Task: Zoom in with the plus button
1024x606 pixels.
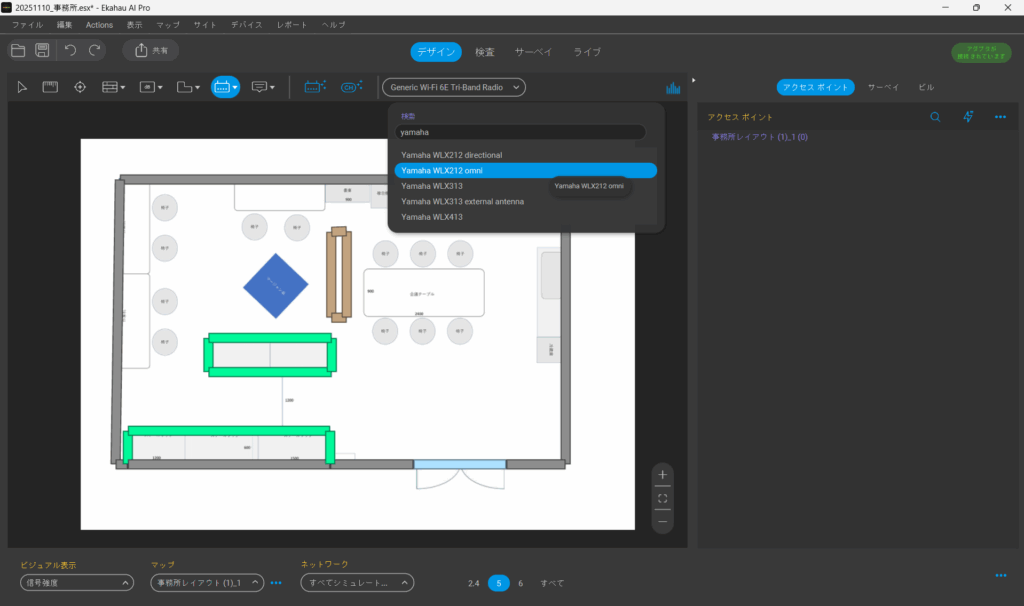Action: click(x=662, y=475)
